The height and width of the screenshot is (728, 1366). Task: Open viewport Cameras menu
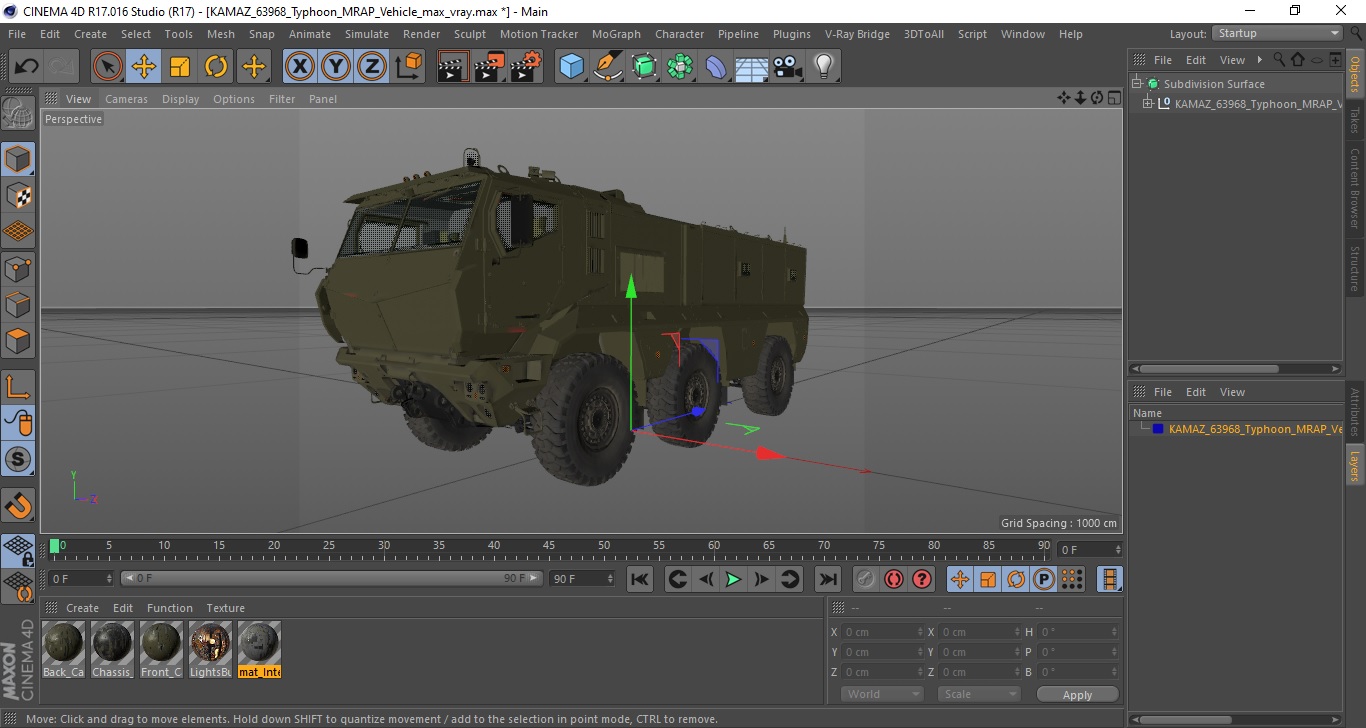coord(126,99)
